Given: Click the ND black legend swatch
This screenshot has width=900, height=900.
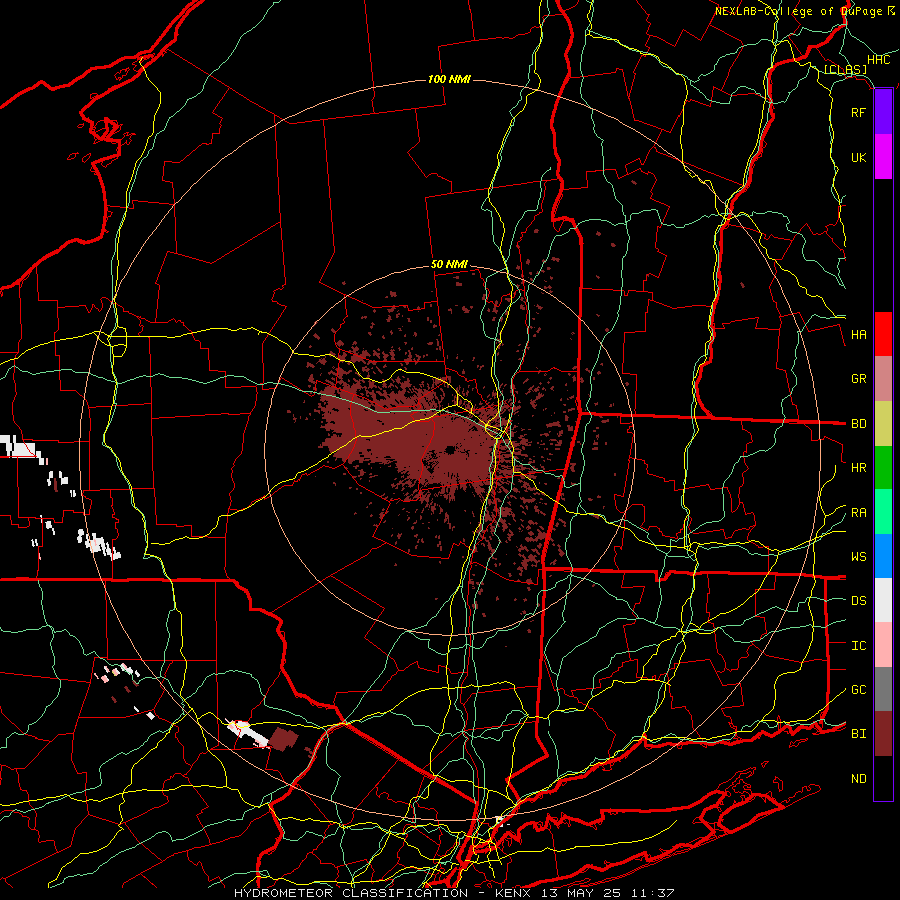Looking at the screenshot, I should coord(883,778).
